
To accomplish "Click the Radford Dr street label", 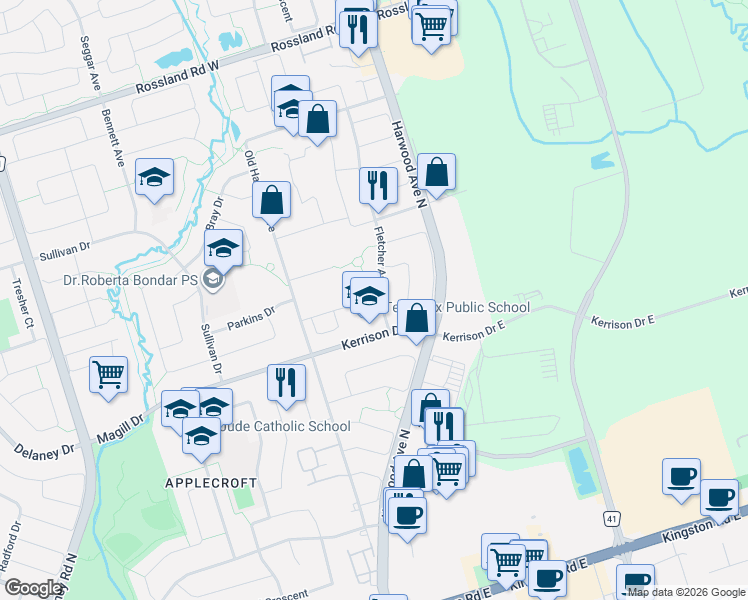I will (10, 547).
